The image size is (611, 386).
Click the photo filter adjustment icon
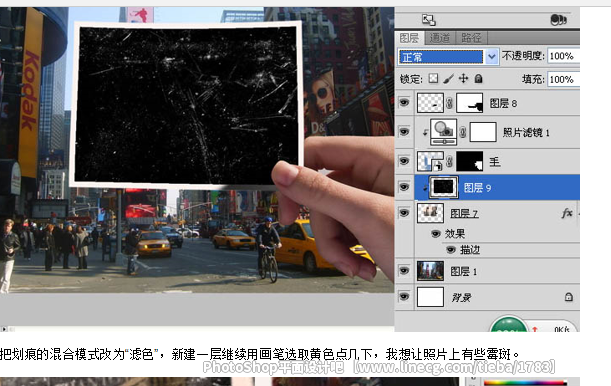pyautogui.click(x=443, y=132)
